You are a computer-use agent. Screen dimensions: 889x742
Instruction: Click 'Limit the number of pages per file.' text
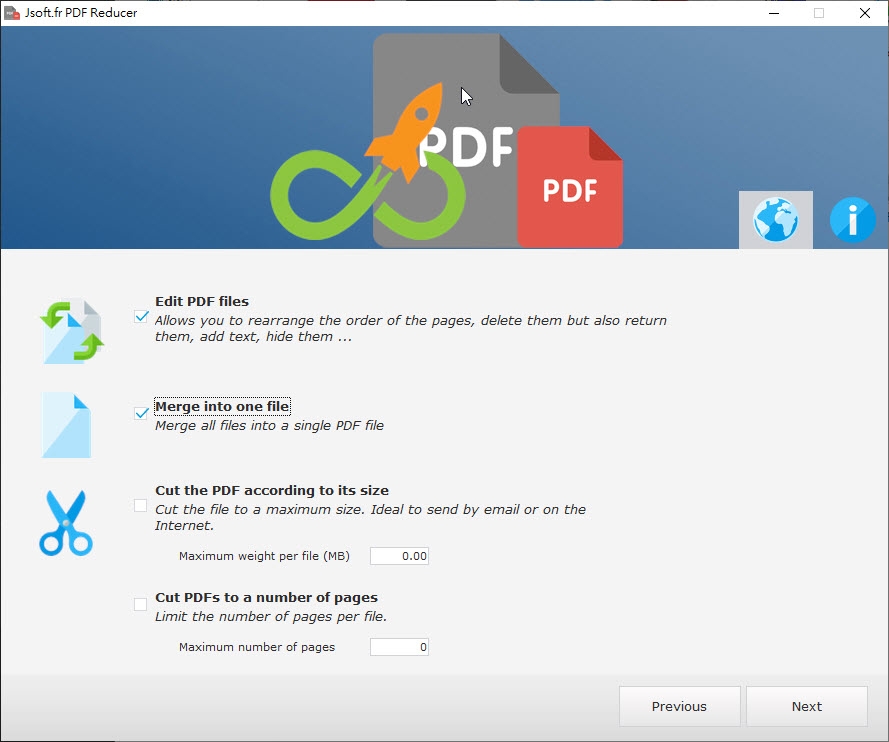pyautogui.click(x=271, y=616)
